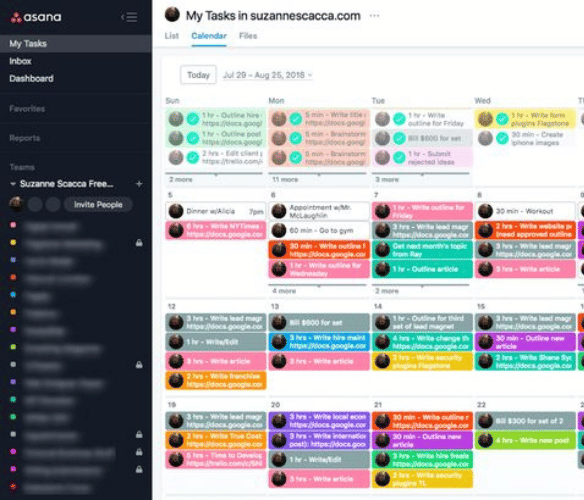Toggle checkmark on Wednesday Create iphone images
584x500 pixels.
[502, 138]
